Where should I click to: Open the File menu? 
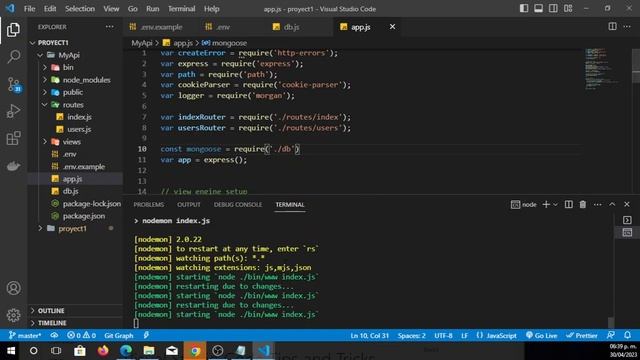tap(29, 9)
